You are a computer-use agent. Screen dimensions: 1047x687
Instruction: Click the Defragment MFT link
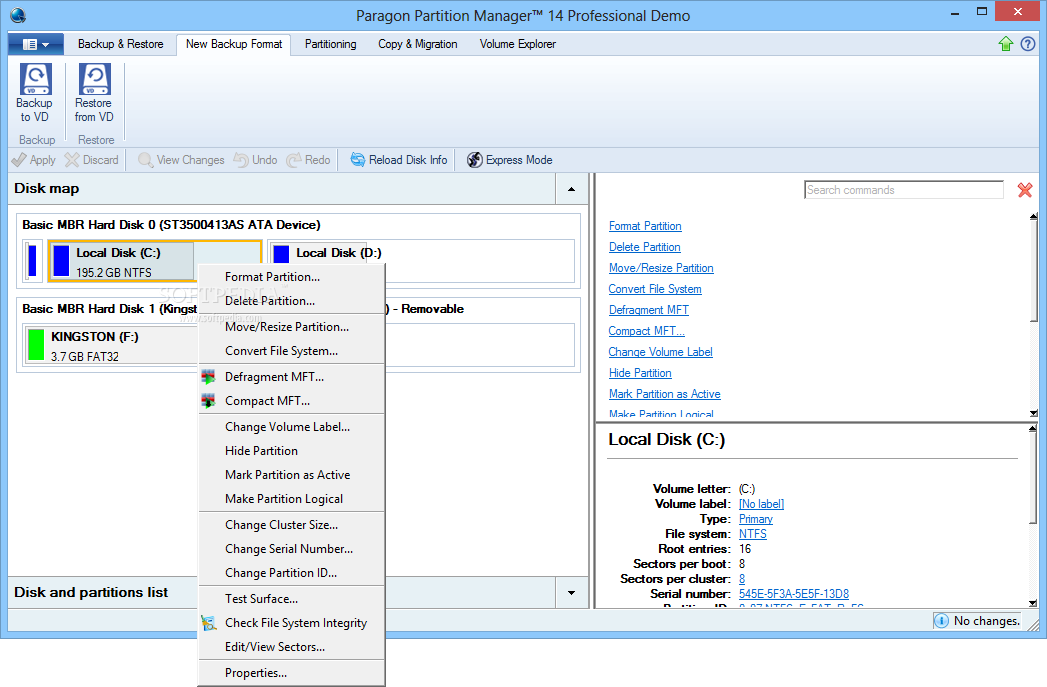tap(648, 310)
